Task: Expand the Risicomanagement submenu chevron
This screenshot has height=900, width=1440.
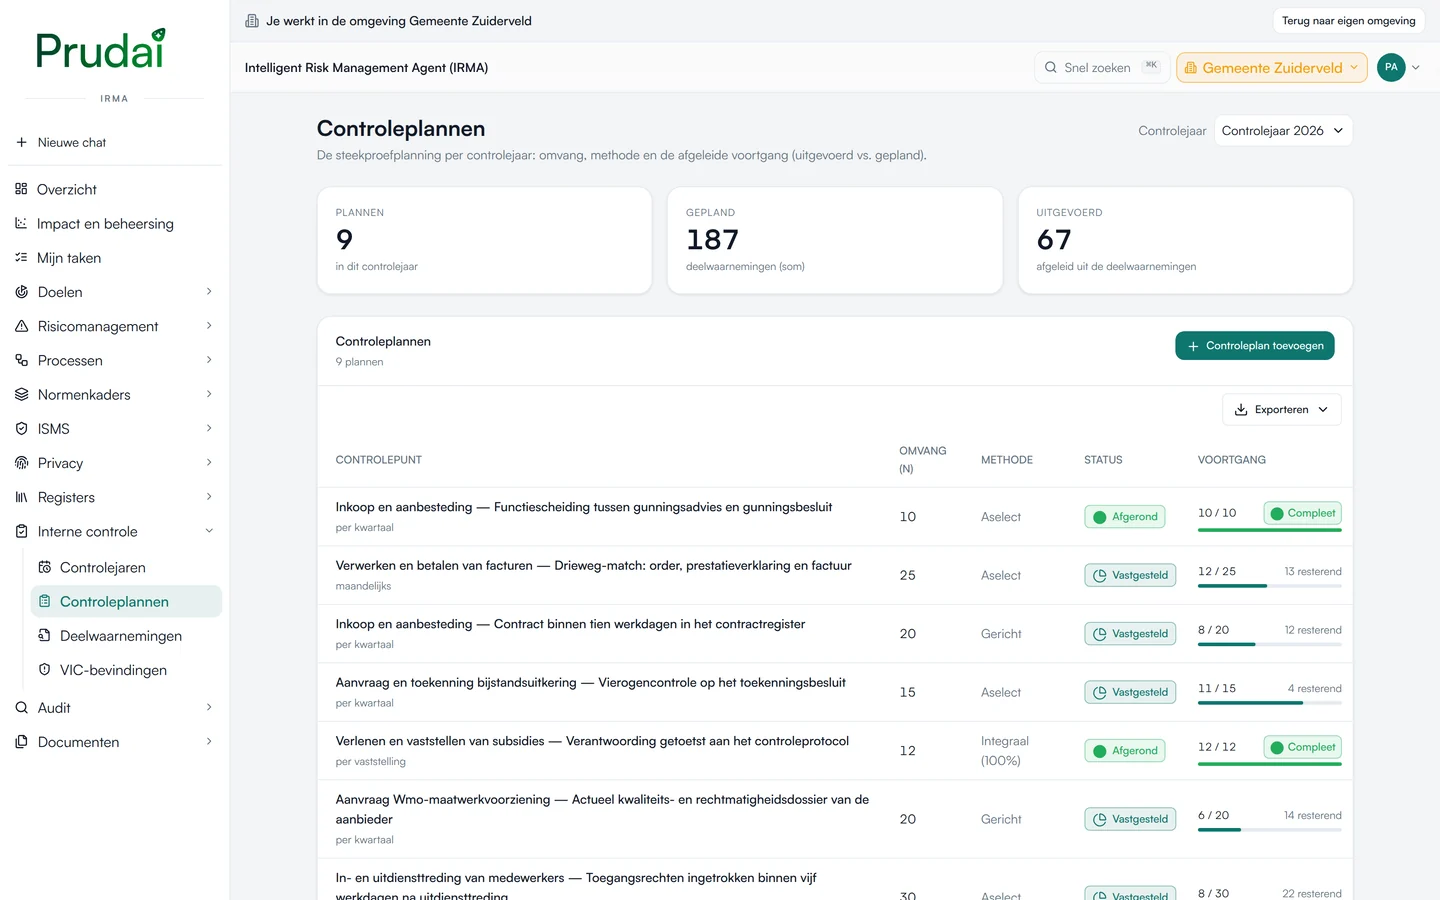Action: coord(209,326)
